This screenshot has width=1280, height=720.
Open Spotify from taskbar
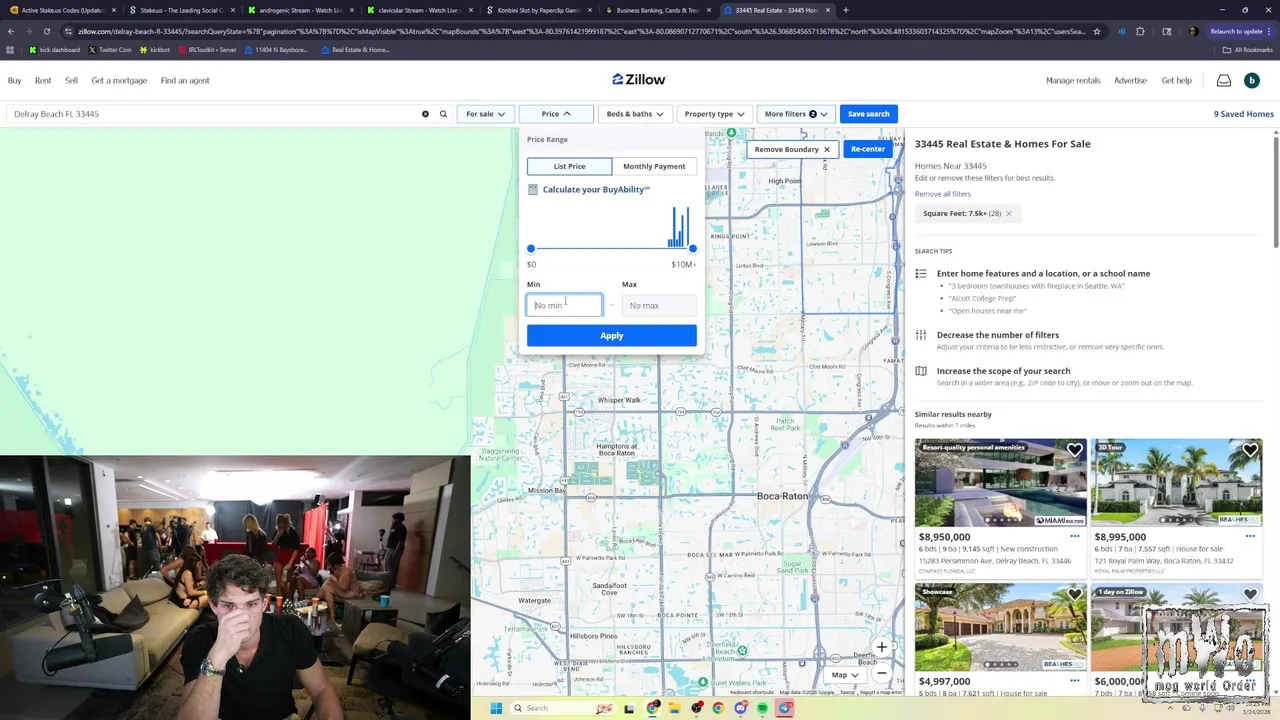(x=762, y=708)
